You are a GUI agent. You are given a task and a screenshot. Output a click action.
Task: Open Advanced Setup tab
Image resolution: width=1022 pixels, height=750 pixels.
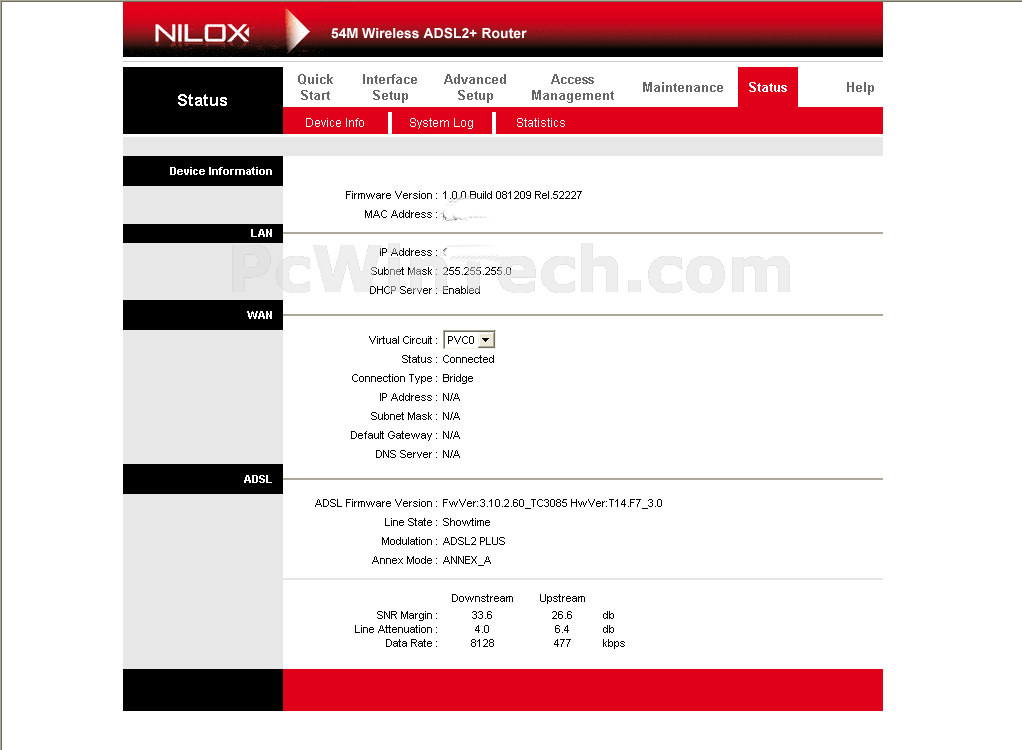click(x=475, y=87)
